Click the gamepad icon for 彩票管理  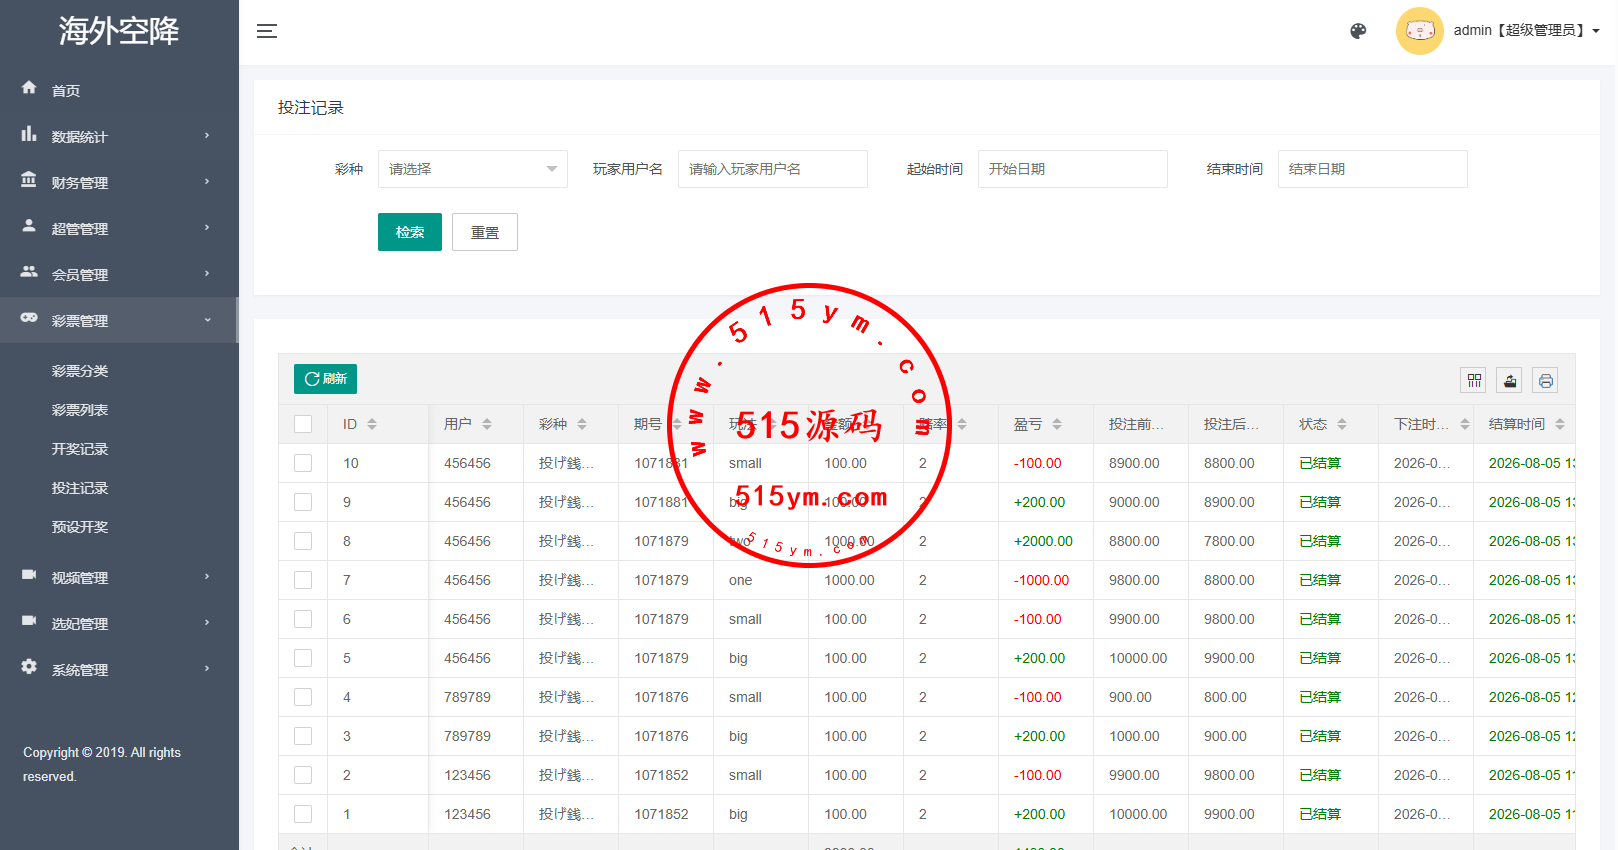[x=29, y=318]
